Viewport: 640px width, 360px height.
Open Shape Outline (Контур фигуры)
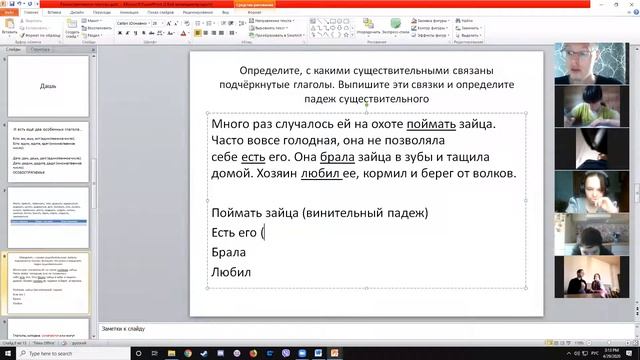(430, 28)
